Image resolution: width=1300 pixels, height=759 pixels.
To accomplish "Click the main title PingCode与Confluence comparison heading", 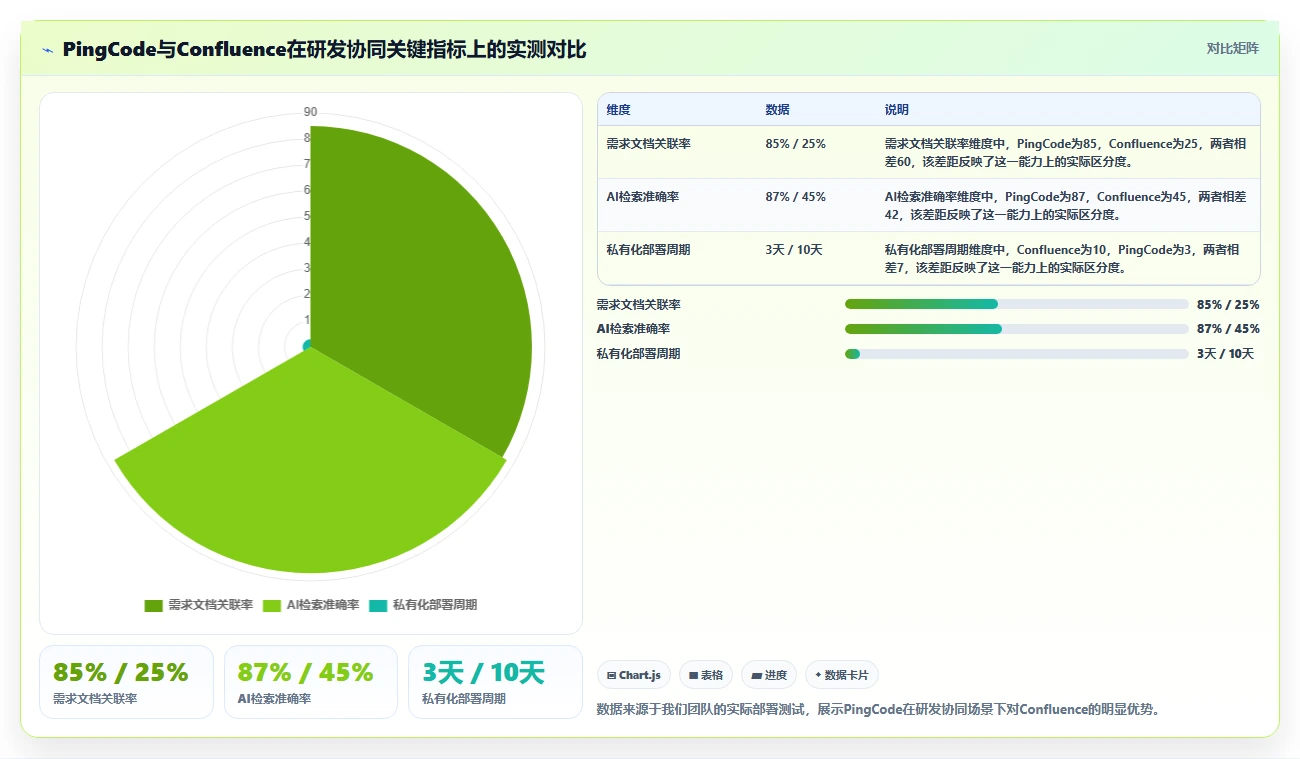I will pyautogui.click(x=324, y=49).
